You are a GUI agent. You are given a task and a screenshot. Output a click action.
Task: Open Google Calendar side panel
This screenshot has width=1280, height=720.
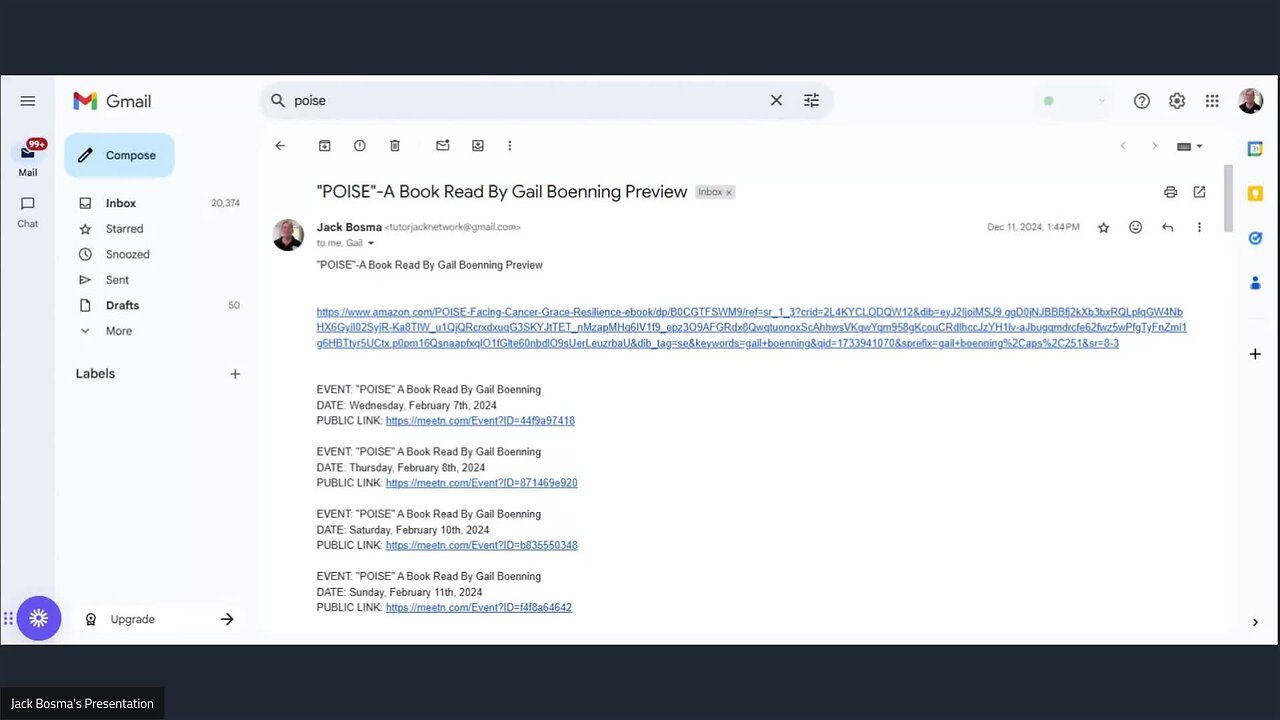tap(1255, 149)
